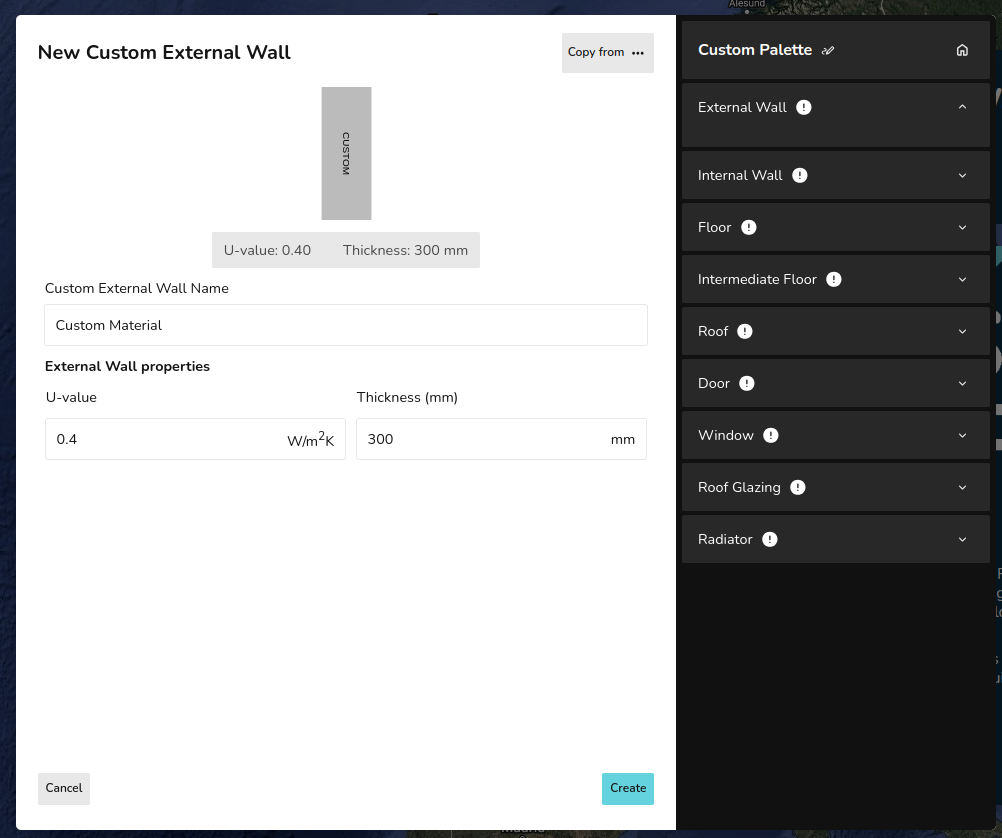The image size is (1002, 838).
Task: Click the warning icon next to Internal Wall
Action: point(799,175)
